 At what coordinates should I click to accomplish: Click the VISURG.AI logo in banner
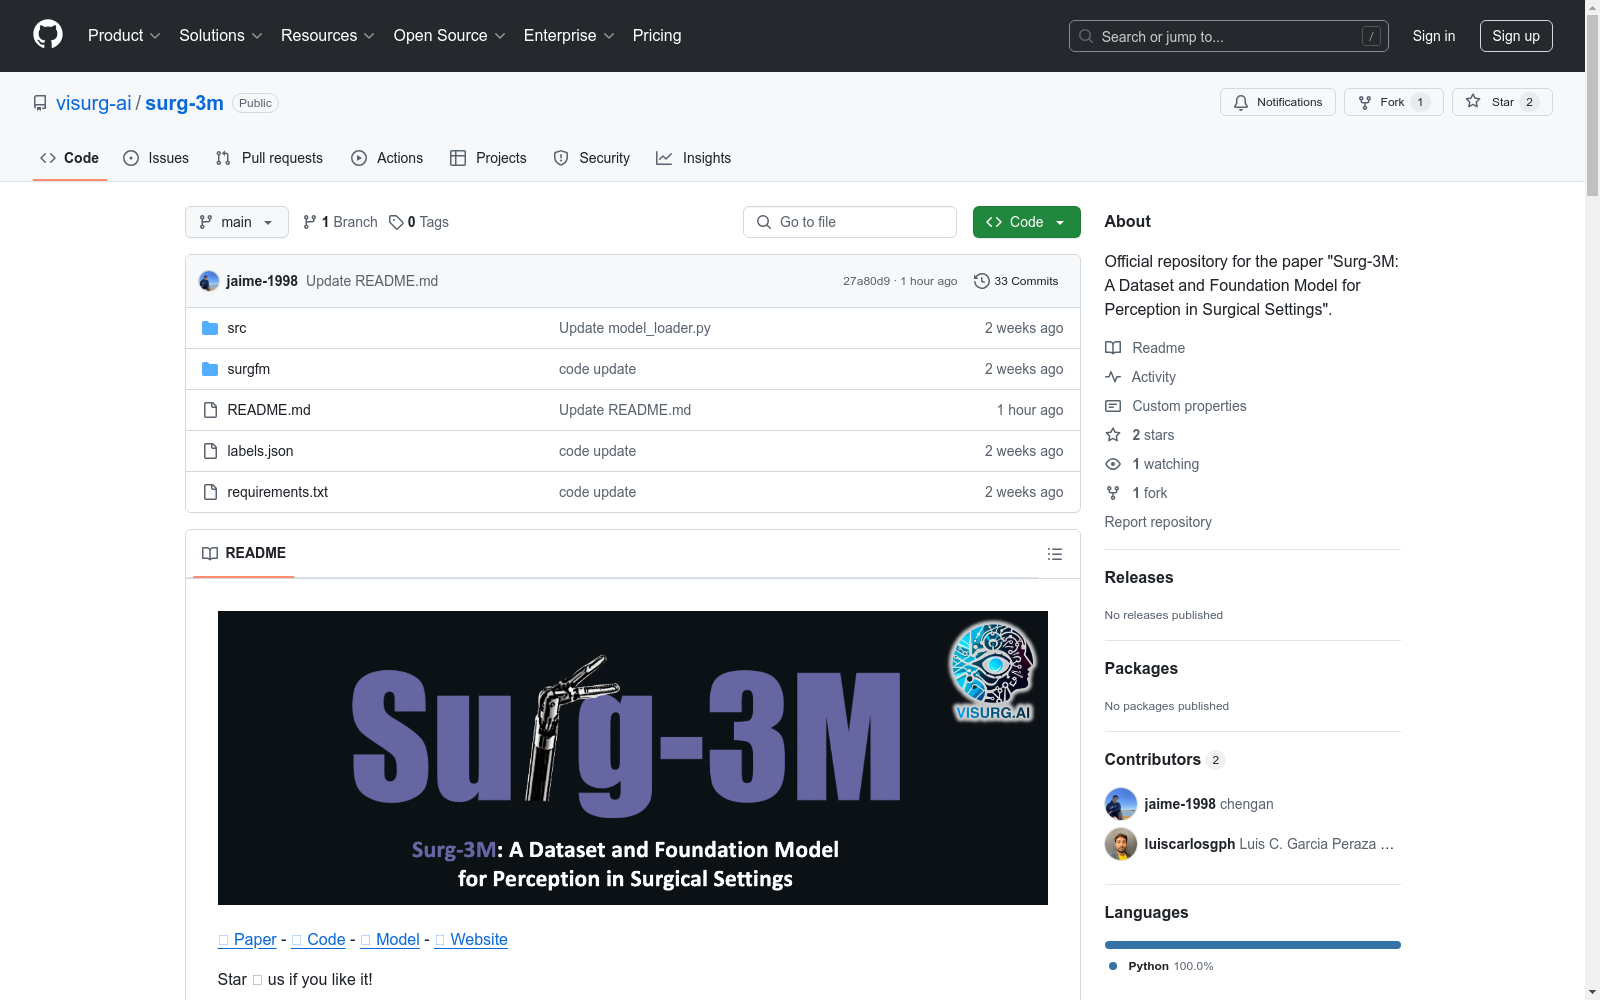click(993, 672)
